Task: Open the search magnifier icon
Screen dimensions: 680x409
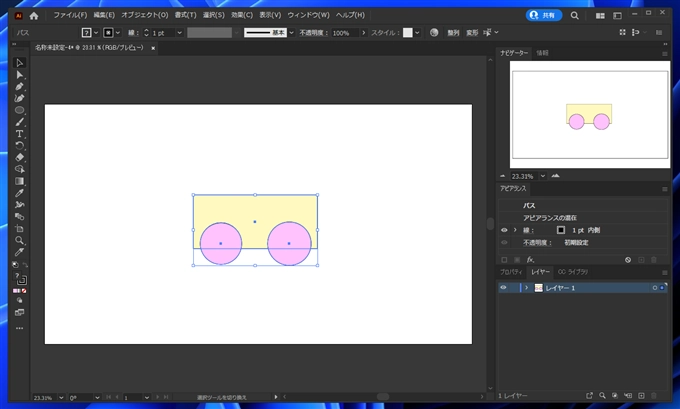Action: (x=574, y=16)
